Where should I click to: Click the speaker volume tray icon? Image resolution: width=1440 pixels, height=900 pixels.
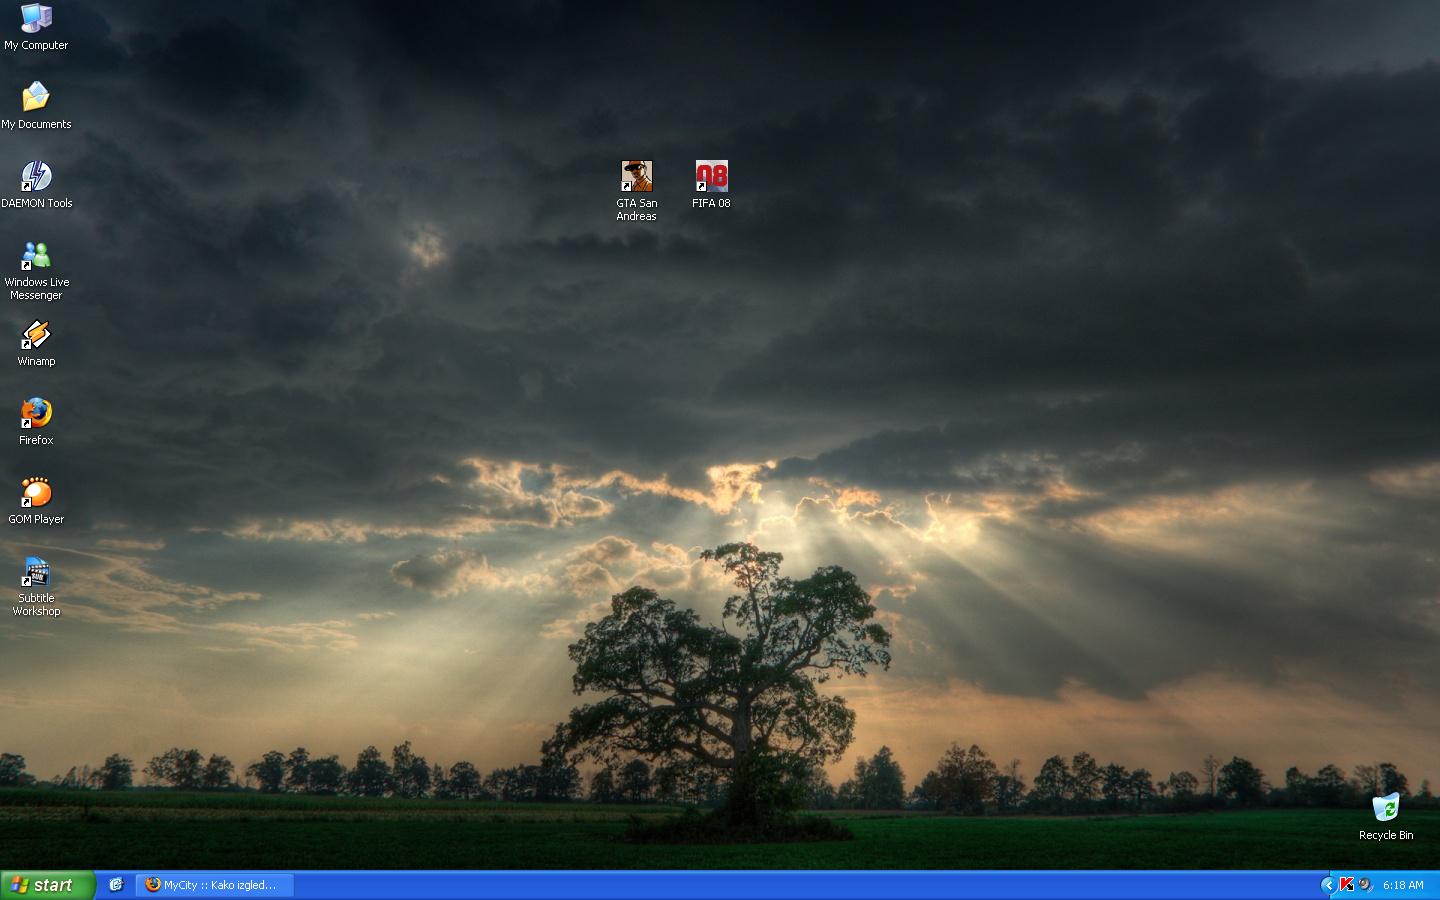coord(1365,885)
